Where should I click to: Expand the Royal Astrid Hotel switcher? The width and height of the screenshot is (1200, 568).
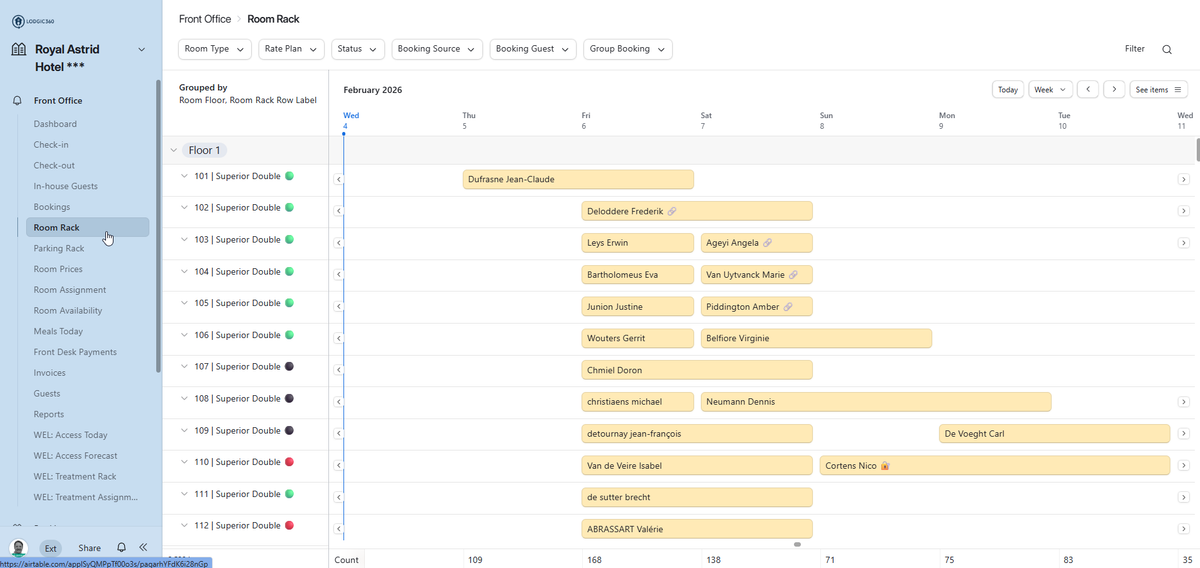click(141, 49)
